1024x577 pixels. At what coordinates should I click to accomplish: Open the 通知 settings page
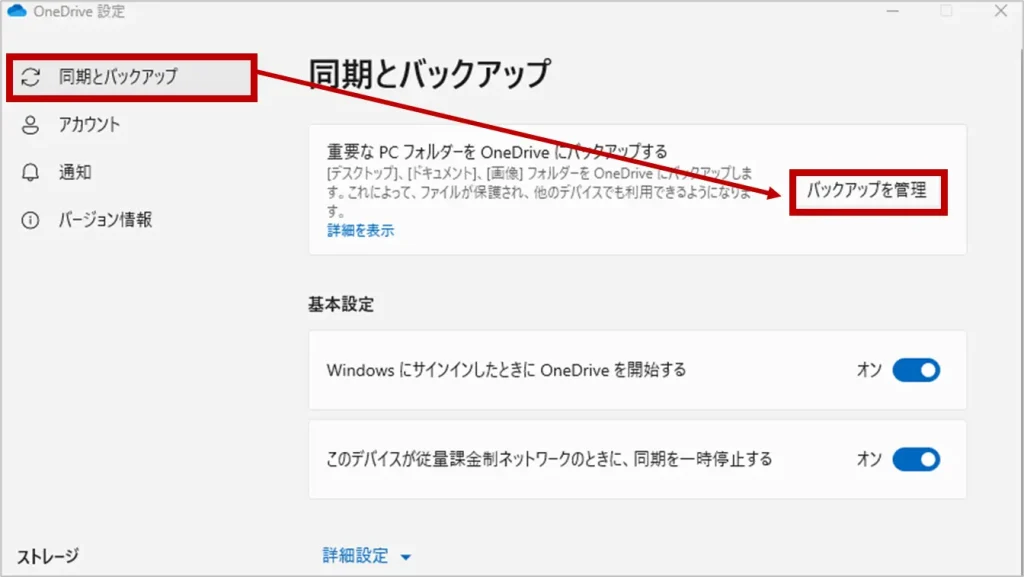pos(75,172)
